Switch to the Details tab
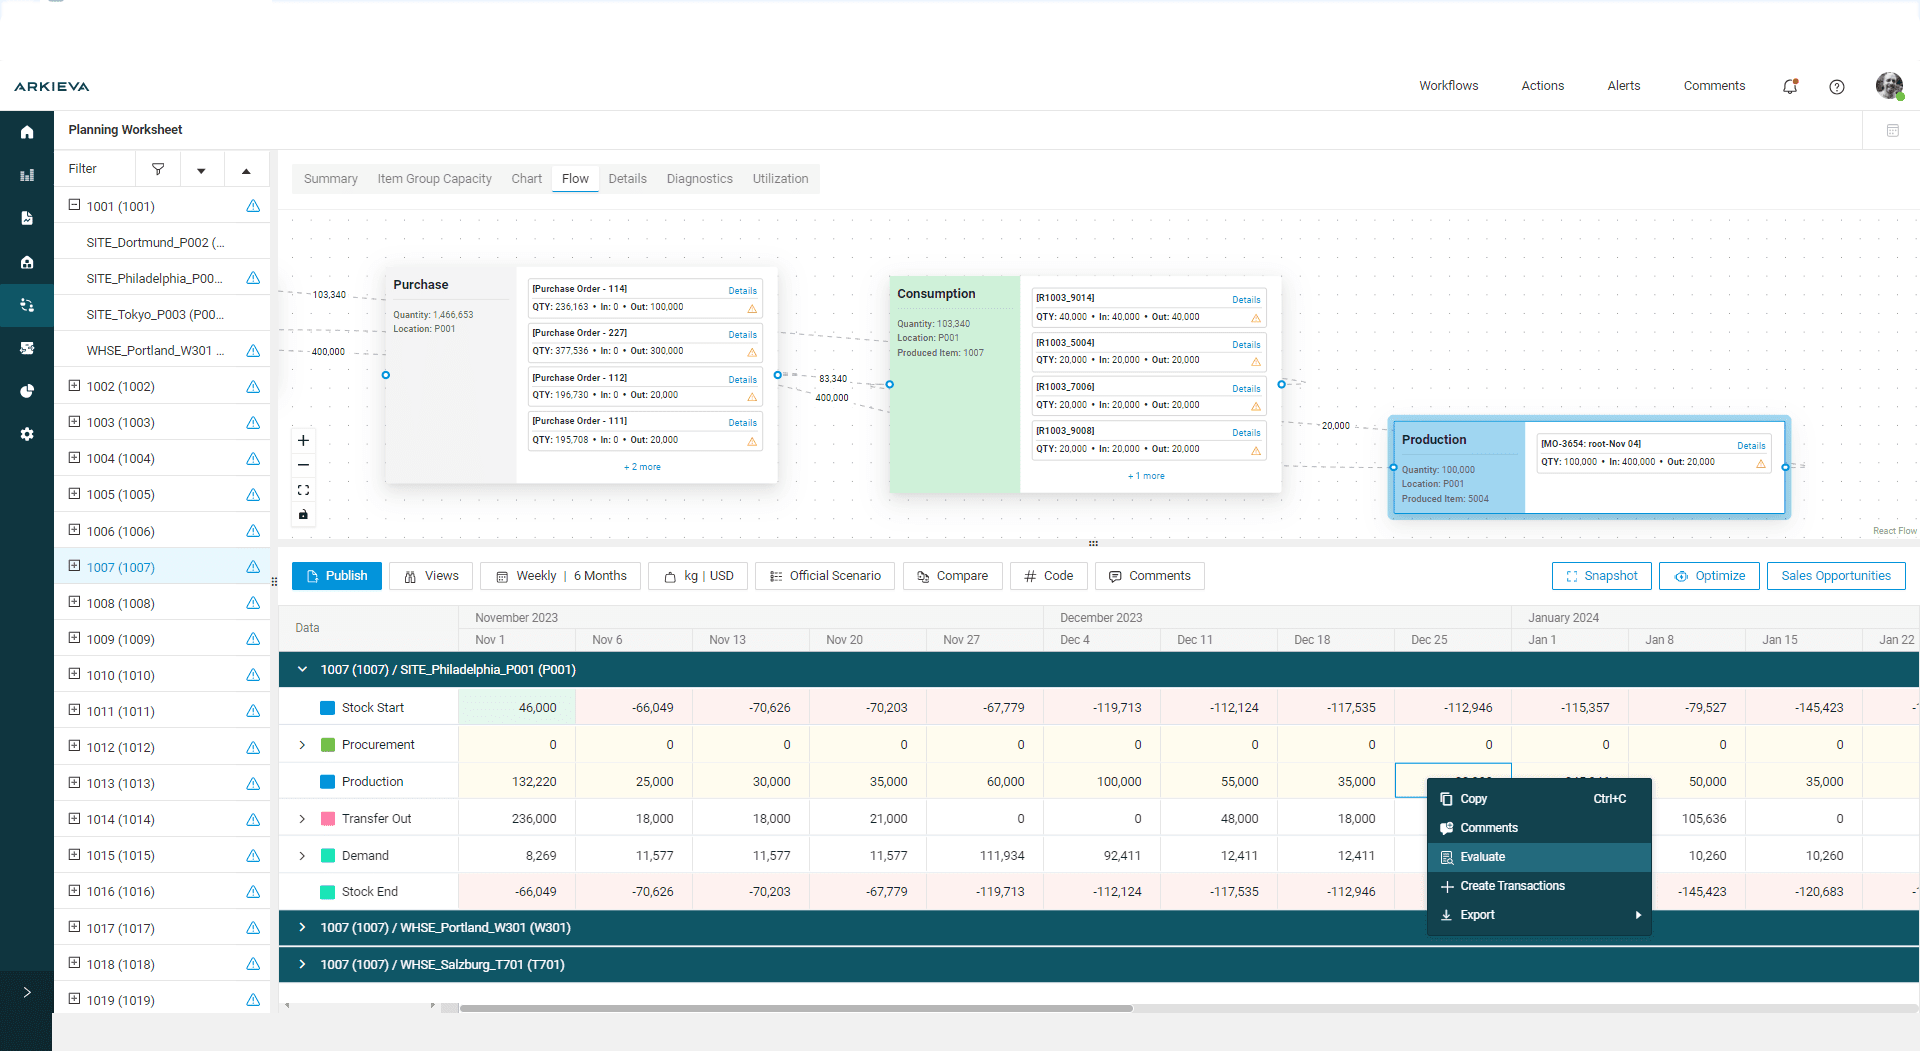Image resolution: width=1920 pixels, height=1051 pixels. tap(627, 179)
